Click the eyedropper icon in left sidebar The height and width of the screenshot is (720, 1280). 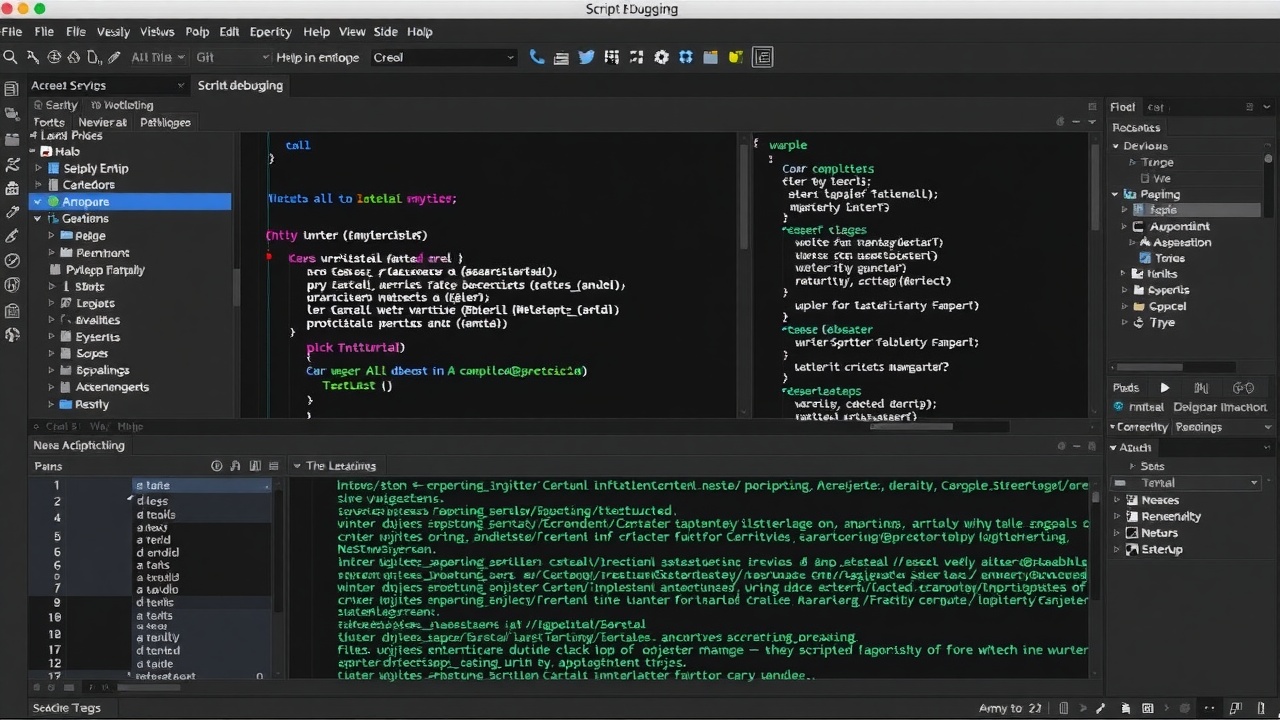pos(12,212)
